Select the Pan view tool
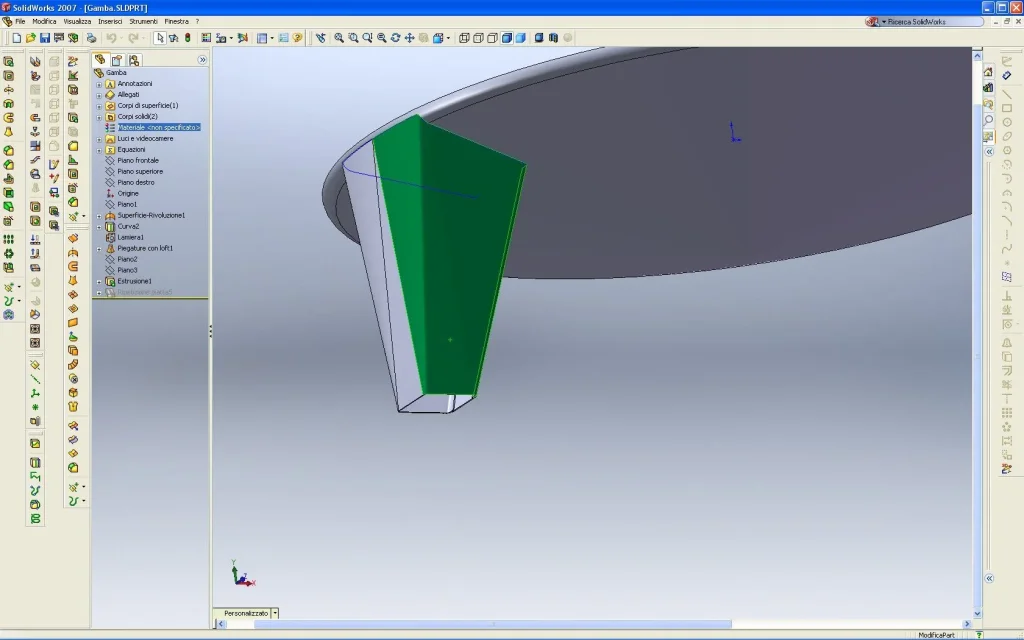Viewport: 1024px width, 640px height. coord(409,38)
